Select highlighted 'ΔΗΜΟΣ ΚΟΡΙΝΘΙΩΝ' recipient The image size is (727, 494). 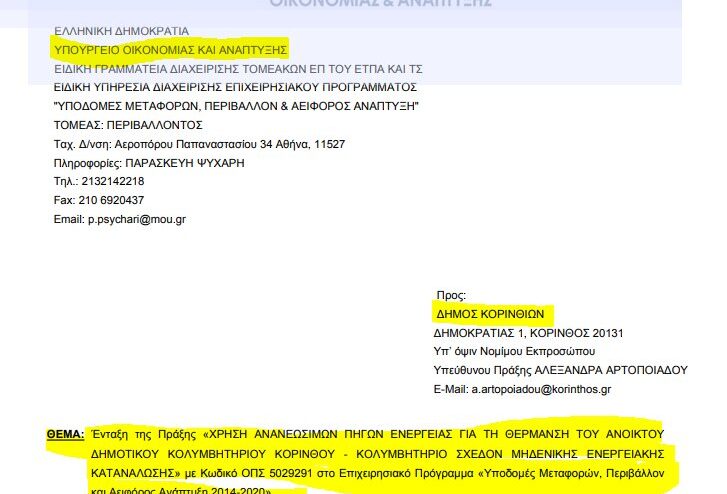coord(490,314)
